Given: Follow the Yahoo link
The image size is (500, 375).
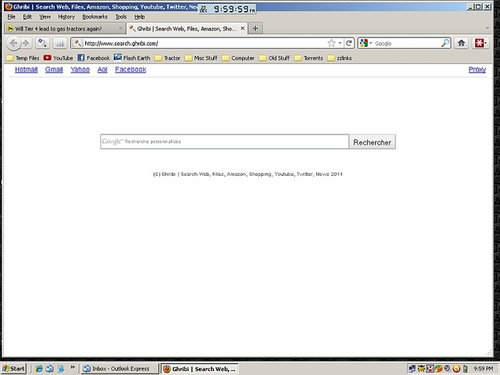Looking at the screenshot, I should [80, 69].
